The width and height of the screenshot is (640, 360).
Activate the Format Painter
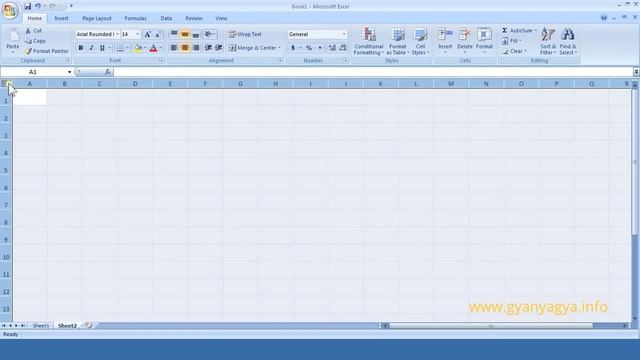click(47, 51)
